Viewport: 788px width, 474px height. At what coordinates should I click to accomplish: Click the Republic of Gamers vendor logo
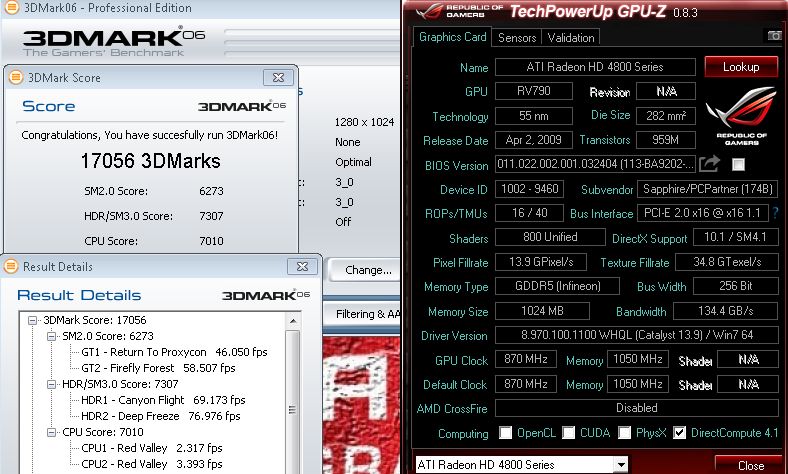click(x=741, y=116)
